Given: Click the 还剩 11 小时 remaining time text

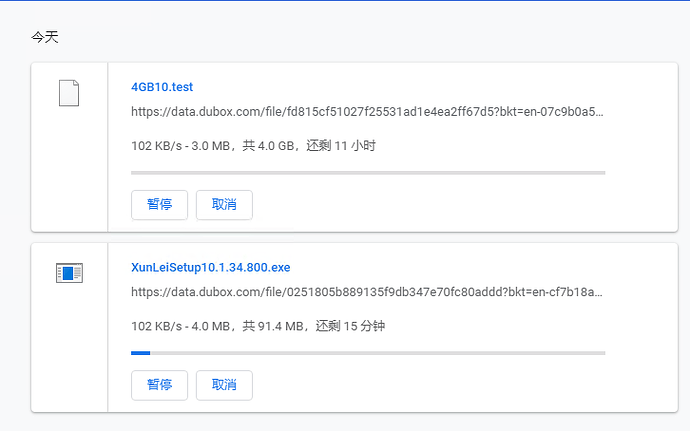Looking at the screenshot, I should tap(341, 146).
